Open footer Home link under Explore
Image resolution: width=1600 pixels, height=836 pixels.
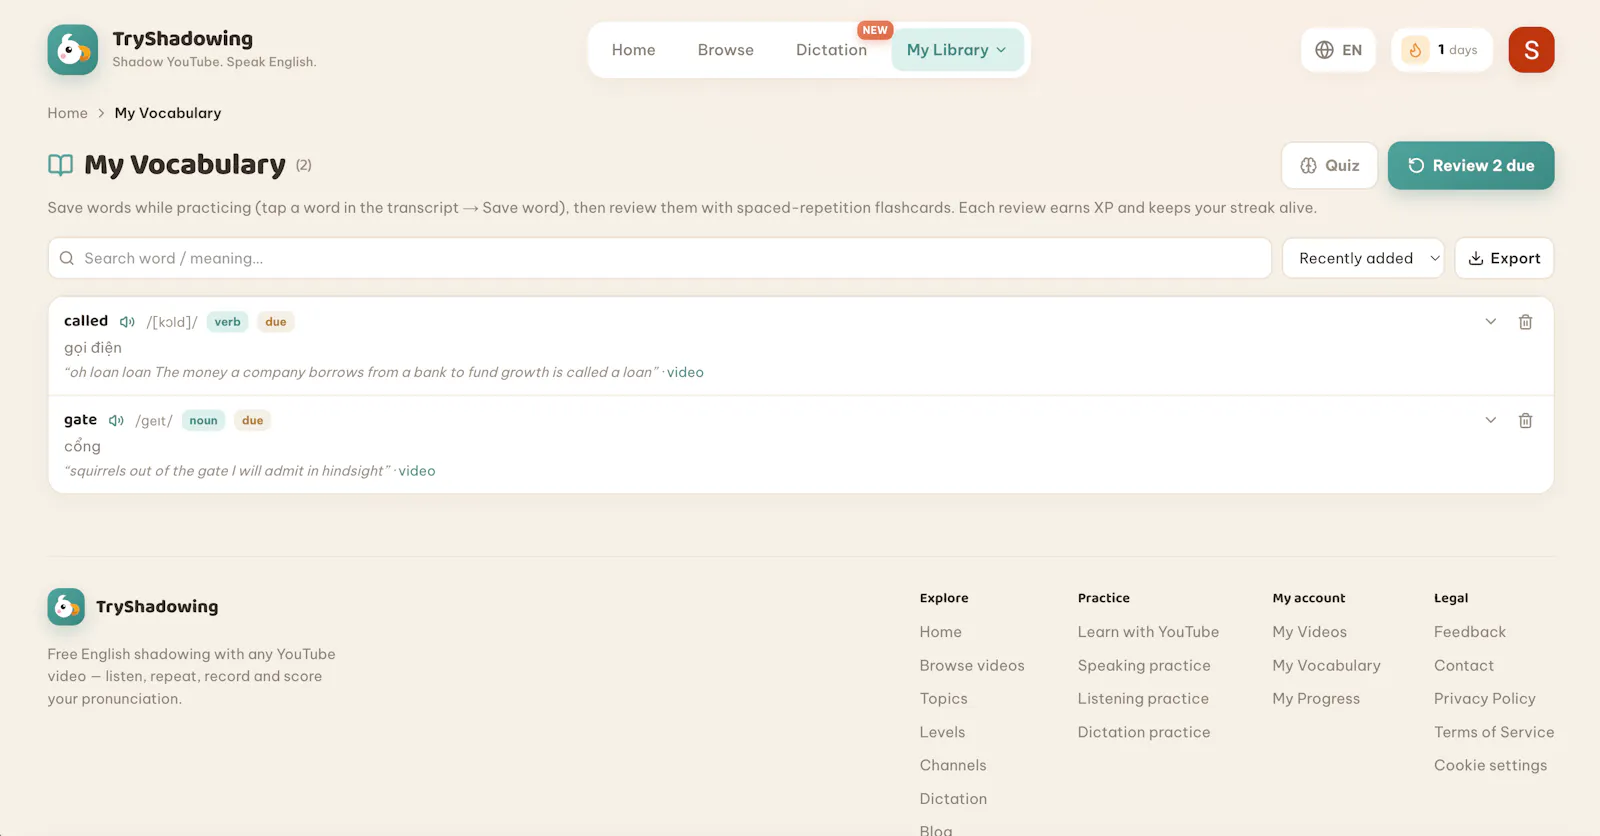[x=941, y=632]
